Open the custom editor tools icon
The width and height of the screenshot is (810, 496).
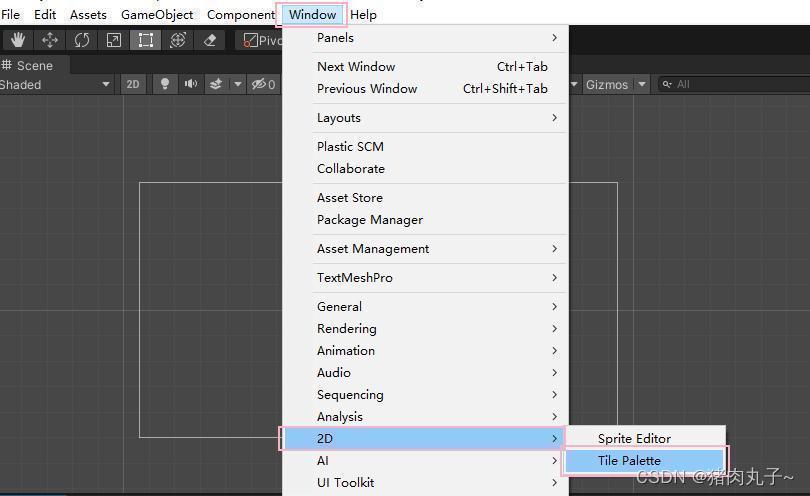pyautogui.click(x=210, y=40)
